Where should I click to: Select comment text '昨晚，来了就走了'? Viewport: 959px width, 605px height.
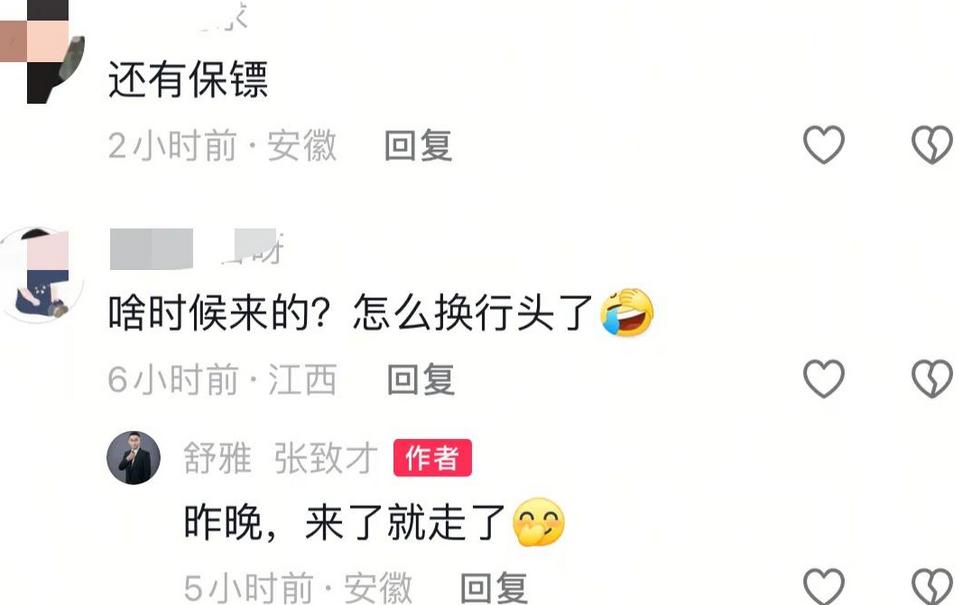pyautogui.click(x=344, y=522)
